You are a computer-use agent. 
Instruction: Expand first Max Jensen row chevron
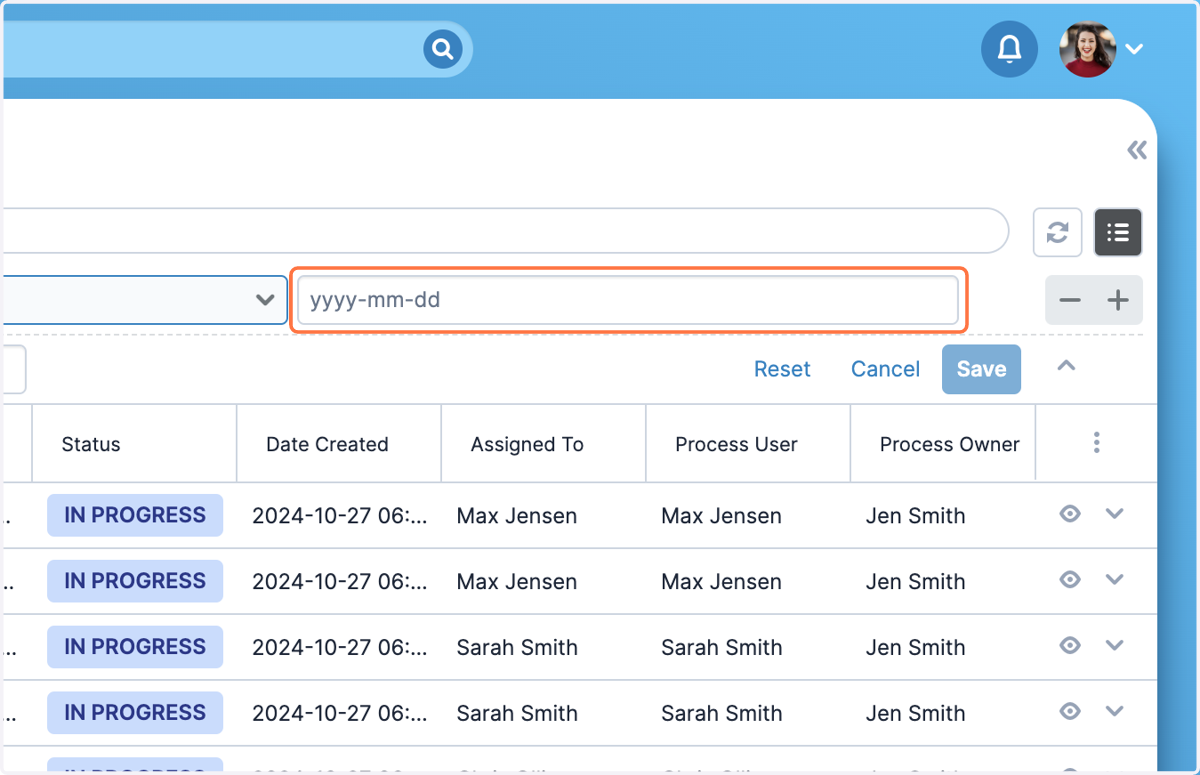[x=1115, y=514]
